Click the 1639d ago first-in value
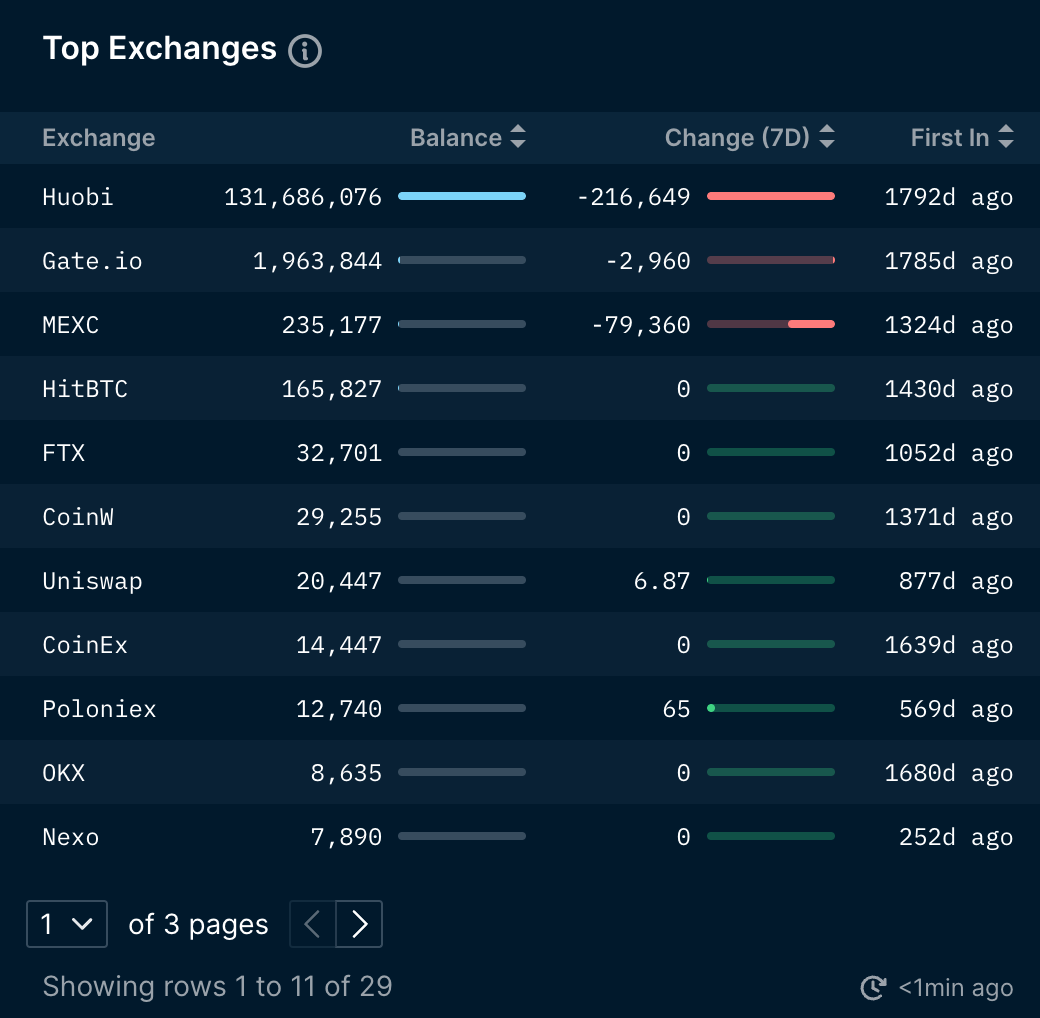1040x1018 pixels. pos(949,645)
